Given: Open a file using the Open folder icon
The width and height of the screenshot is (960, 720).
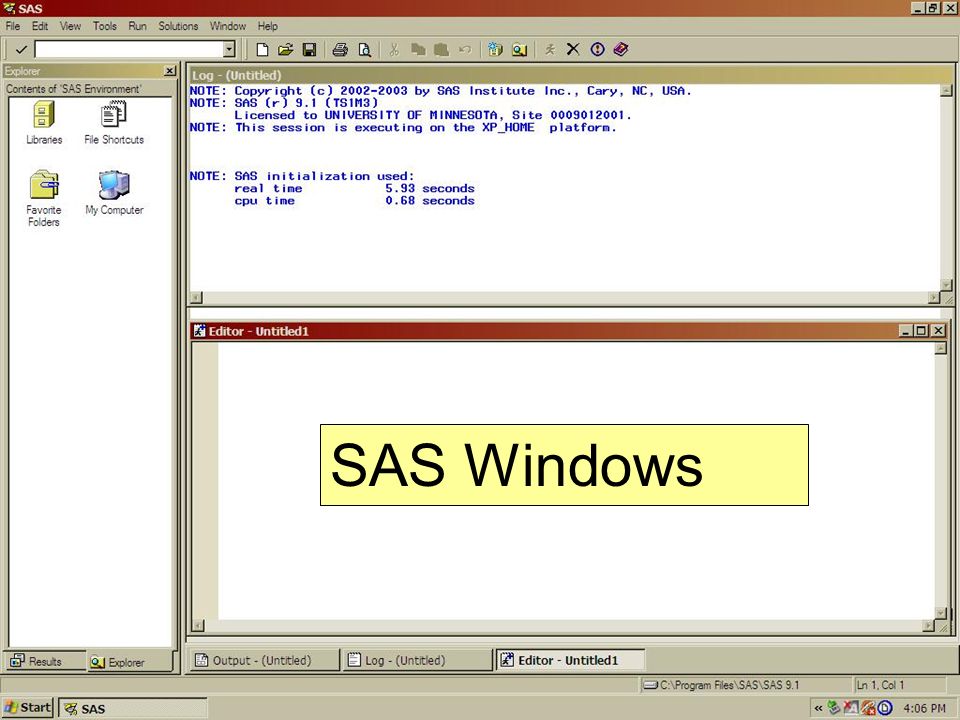Looking at the screenshot, I should tap(285, 50).
